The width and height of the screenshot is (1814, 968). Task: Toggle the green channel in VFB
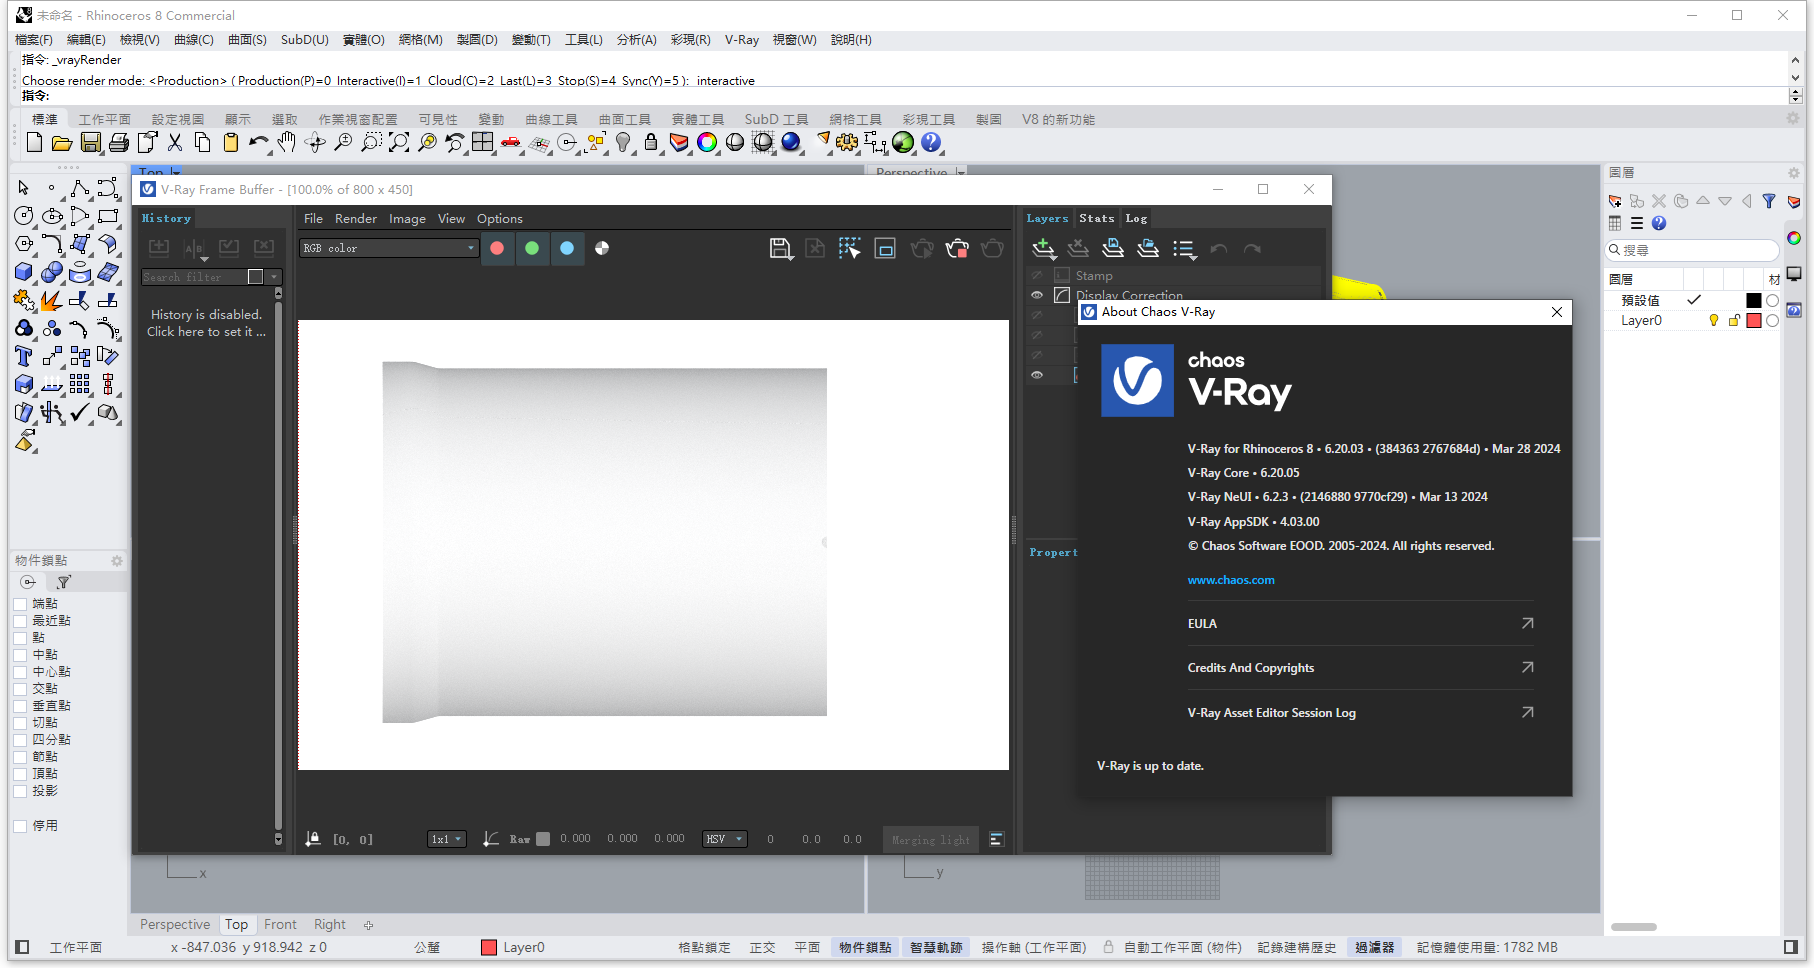(x=532, y=248)
